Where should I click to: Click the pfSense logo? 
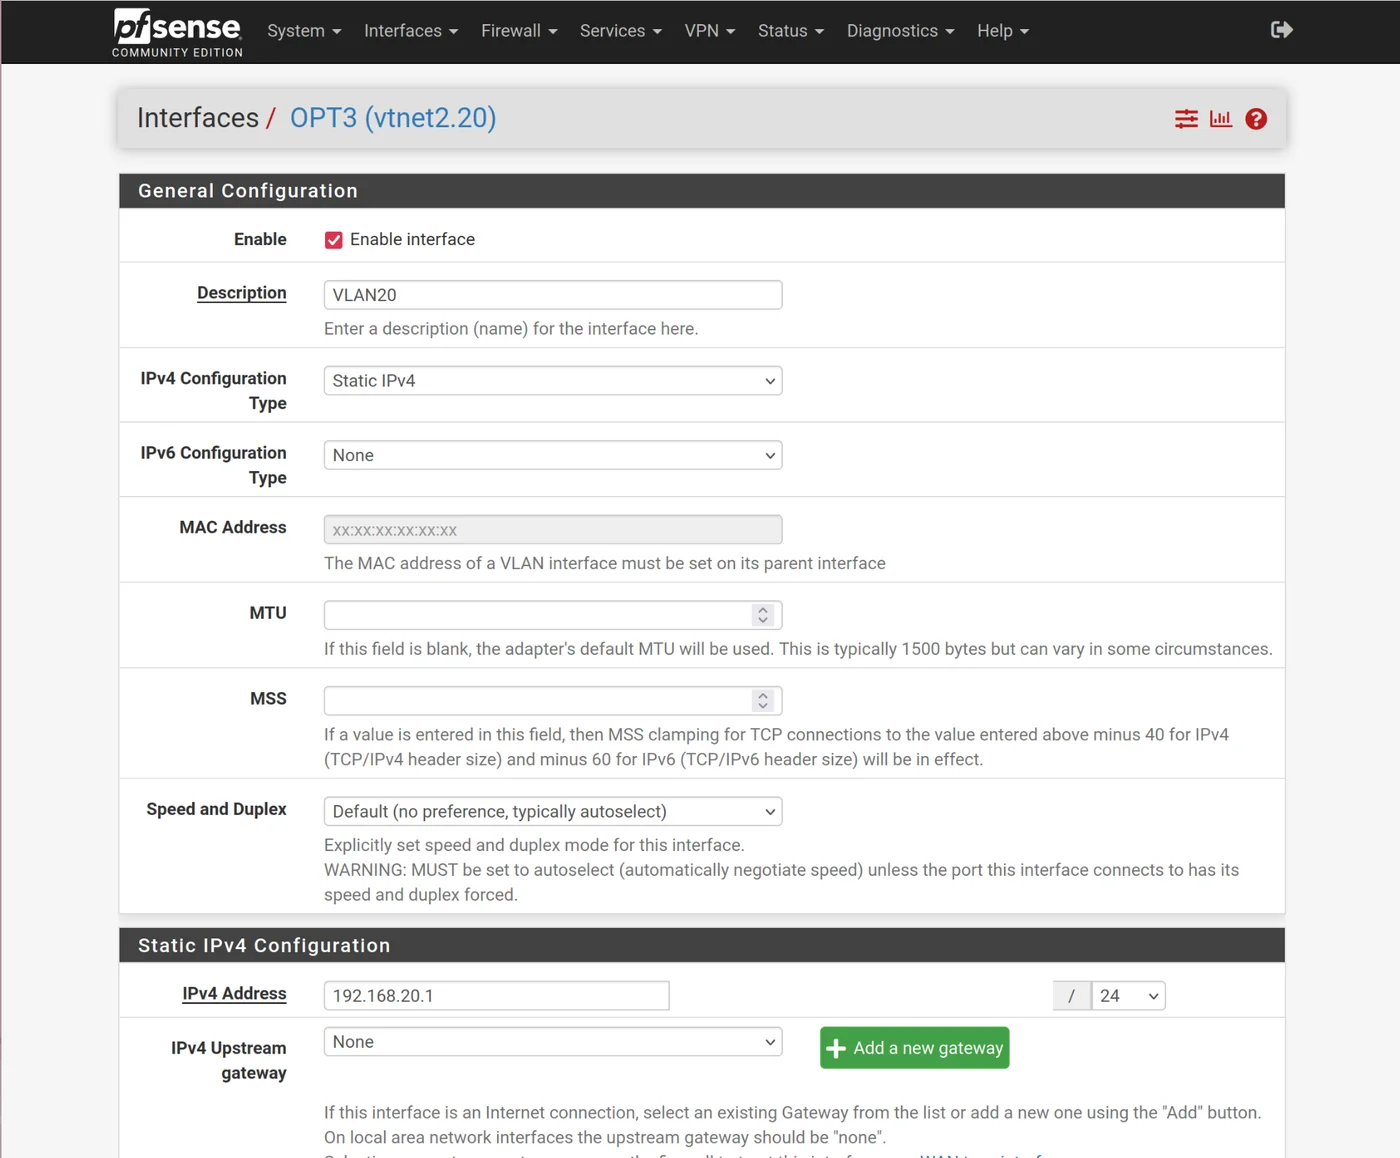176,30
